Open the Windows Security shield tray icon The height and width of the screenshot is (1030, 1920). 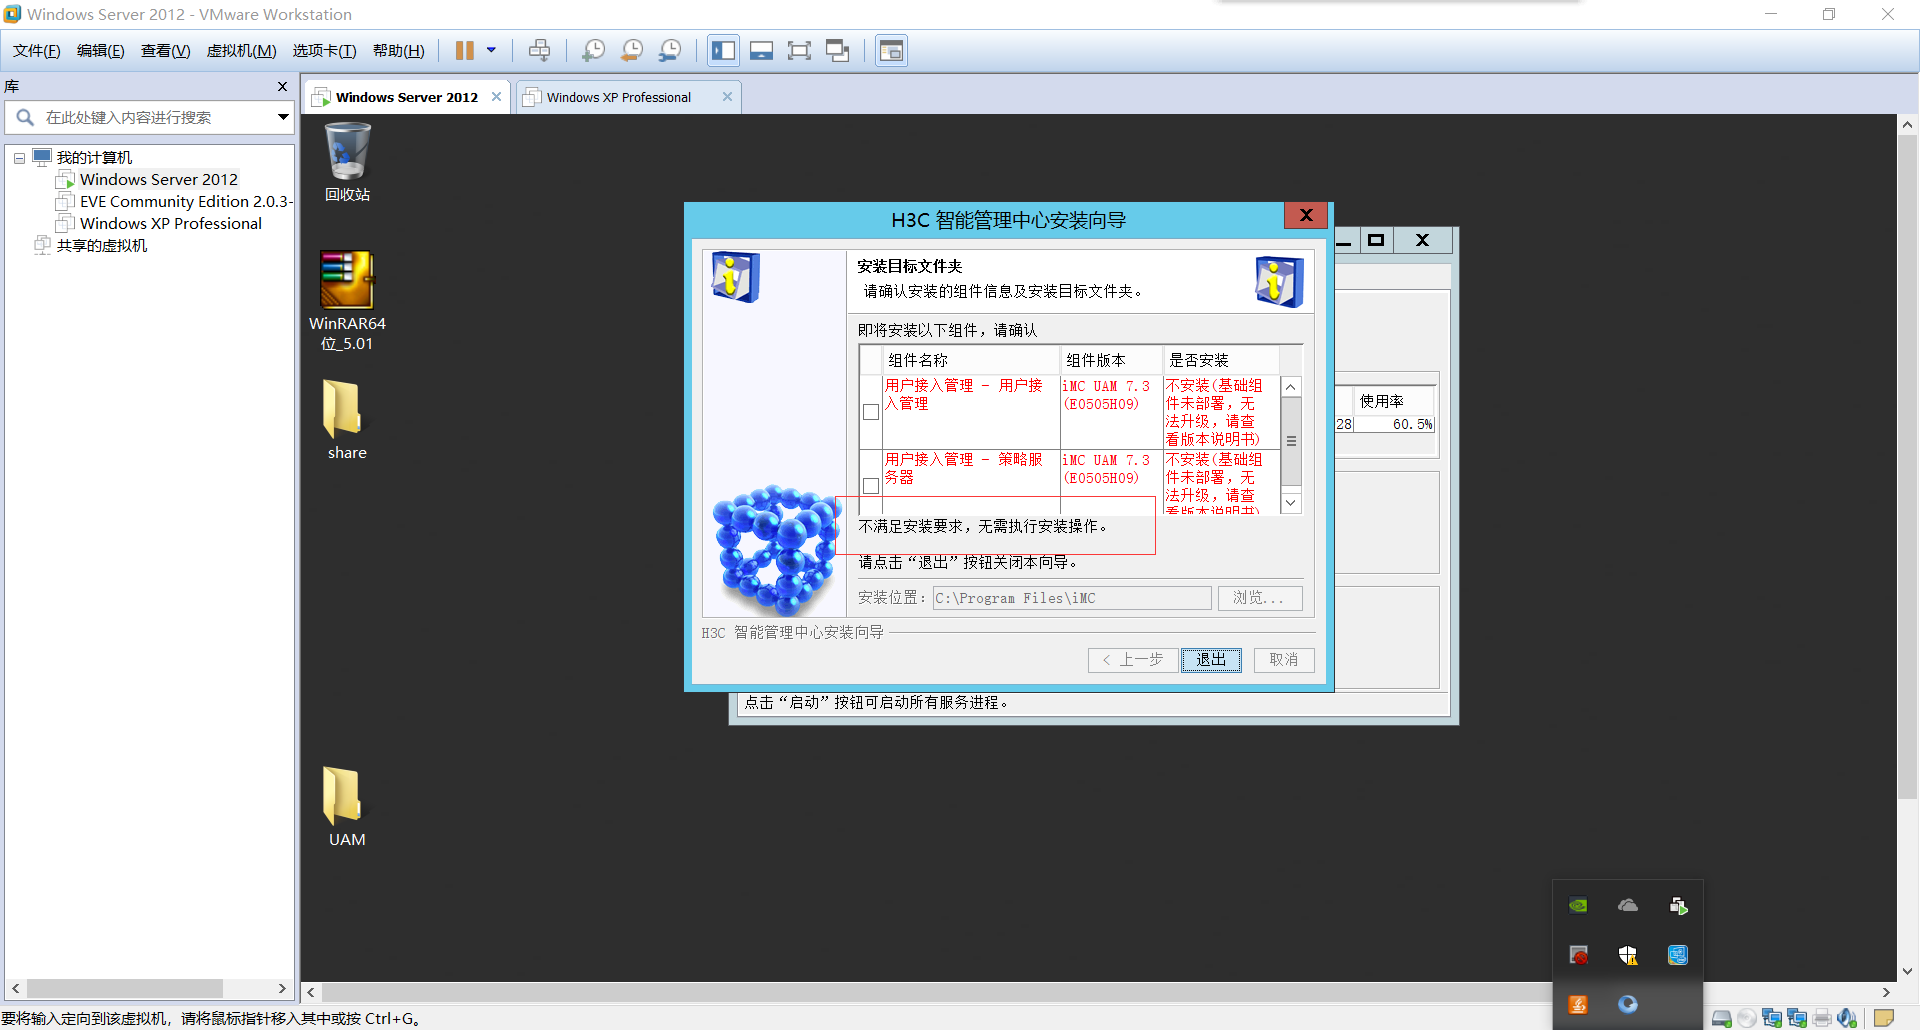1628,955
